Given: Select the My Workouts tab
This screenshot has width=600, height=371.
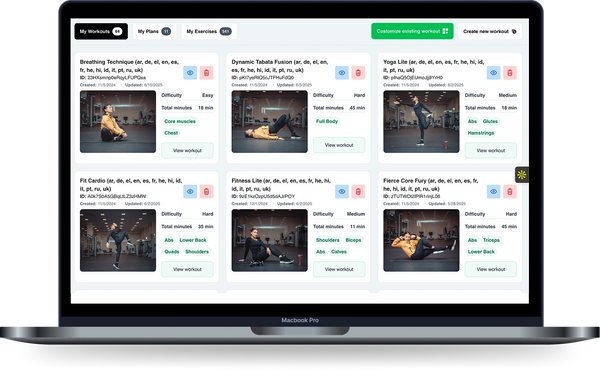Looking at the screenshot, I should pos(101,31).
